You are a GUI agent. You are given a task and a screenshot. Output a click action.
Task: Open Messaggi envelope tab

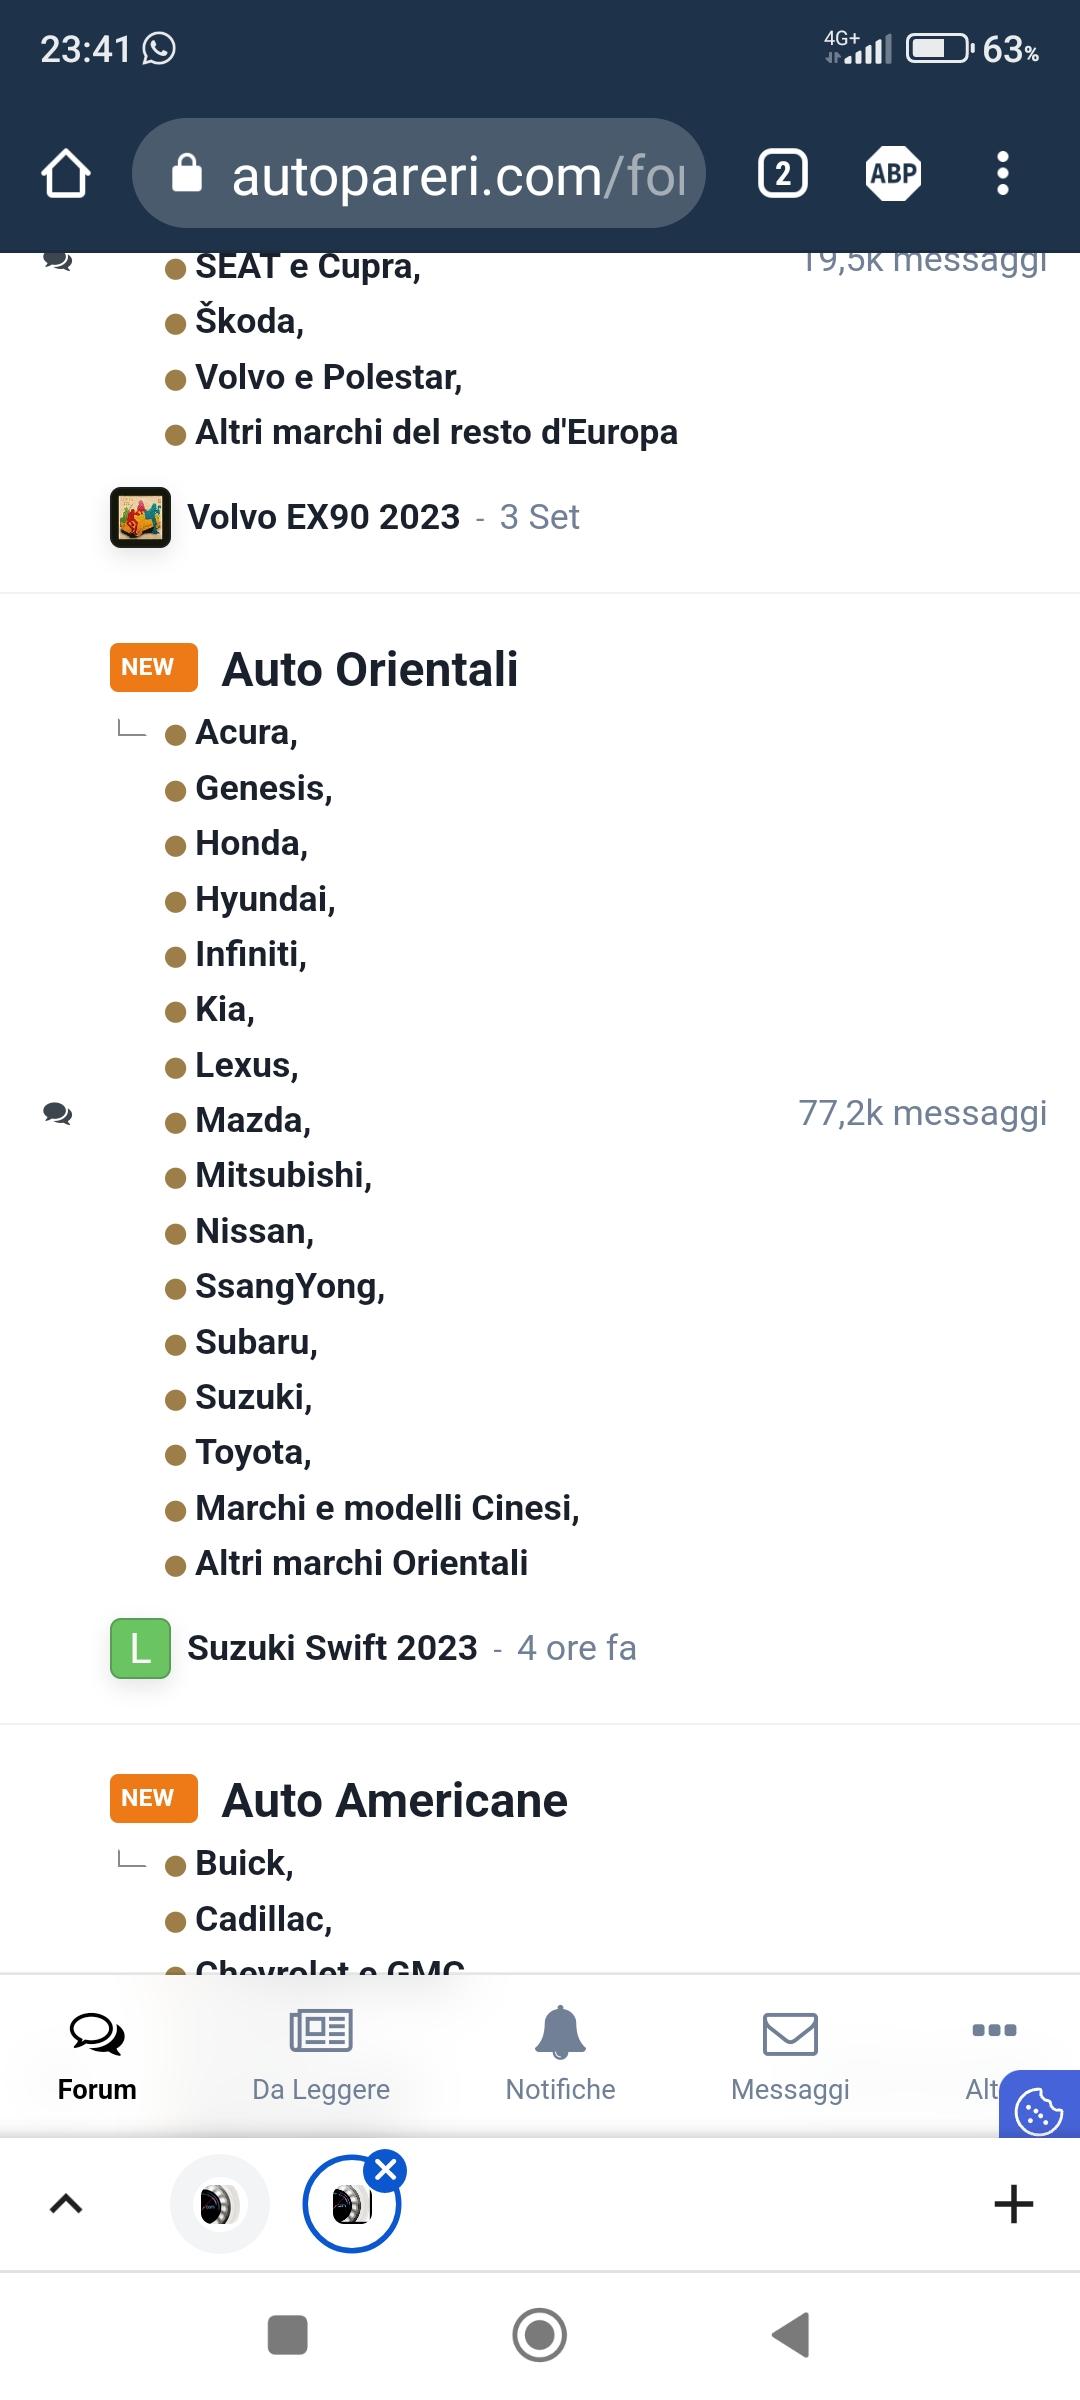[x=790, y=2053]
